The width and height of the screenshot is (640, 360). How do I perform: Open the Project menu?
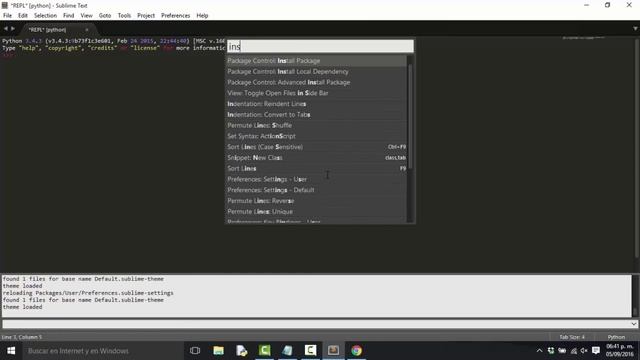[146, 16]
